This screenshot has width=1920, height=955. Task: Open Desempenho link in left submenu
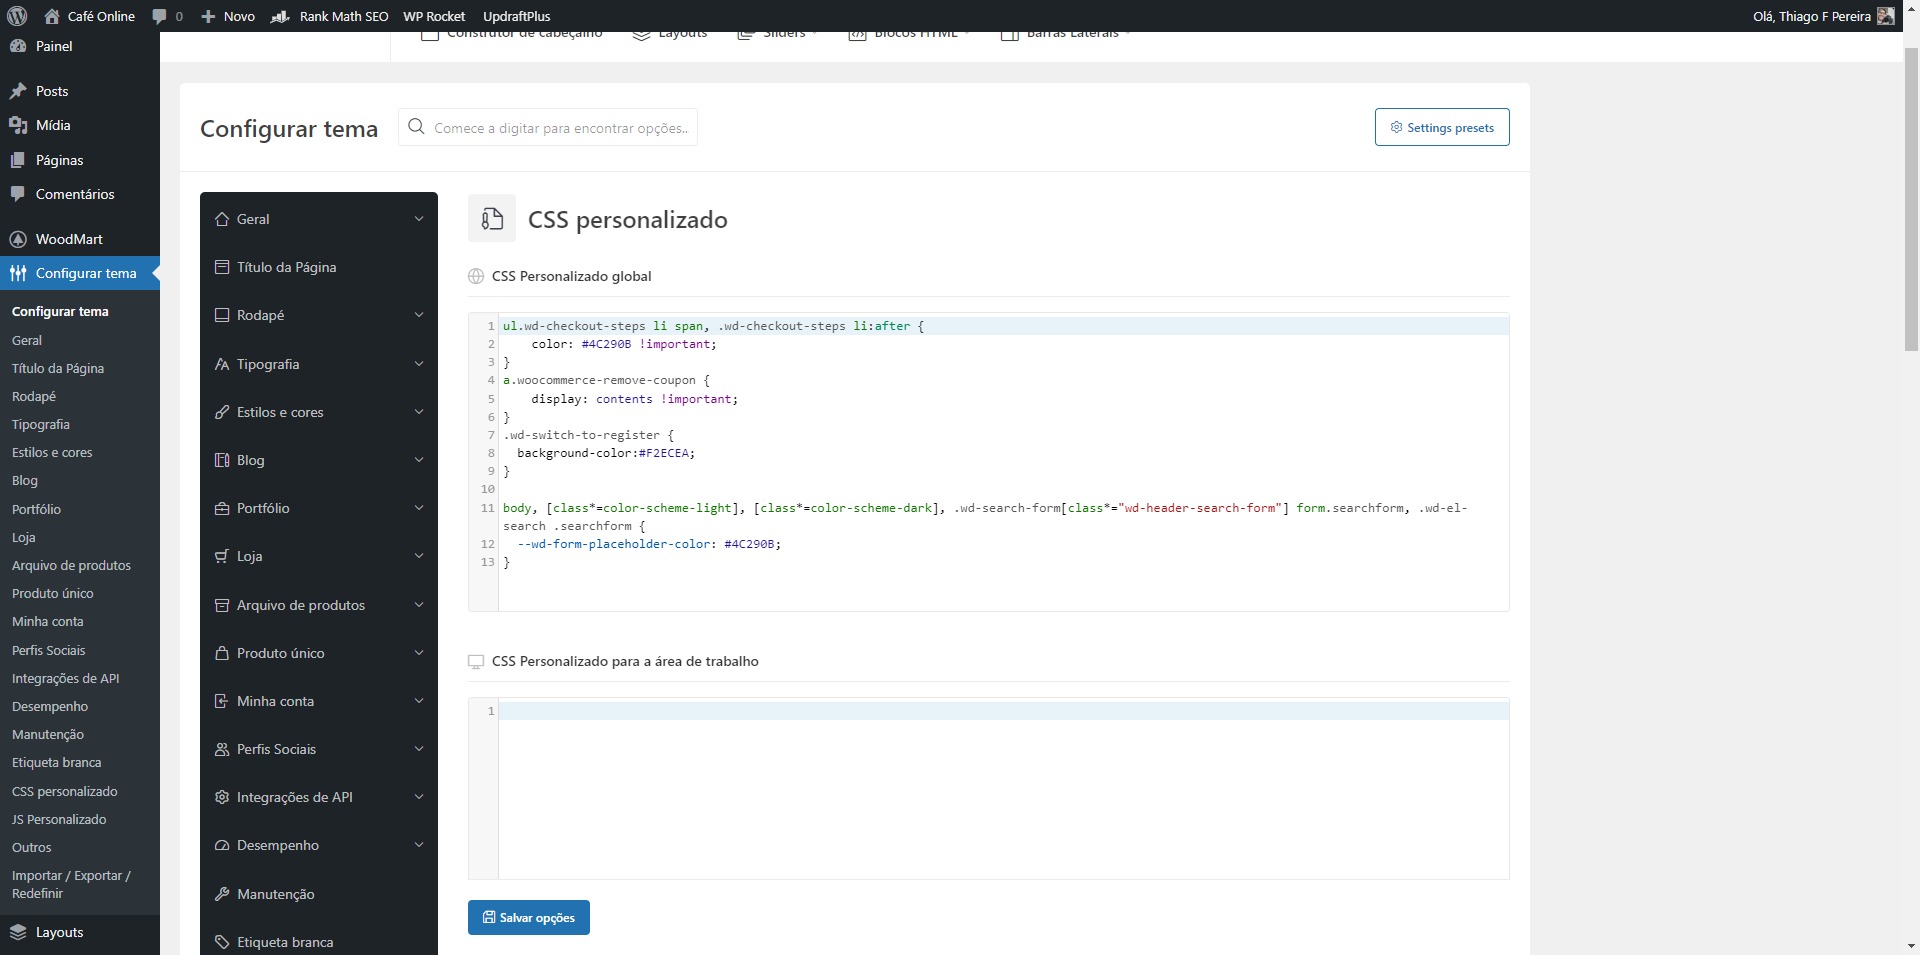point(50,706)
